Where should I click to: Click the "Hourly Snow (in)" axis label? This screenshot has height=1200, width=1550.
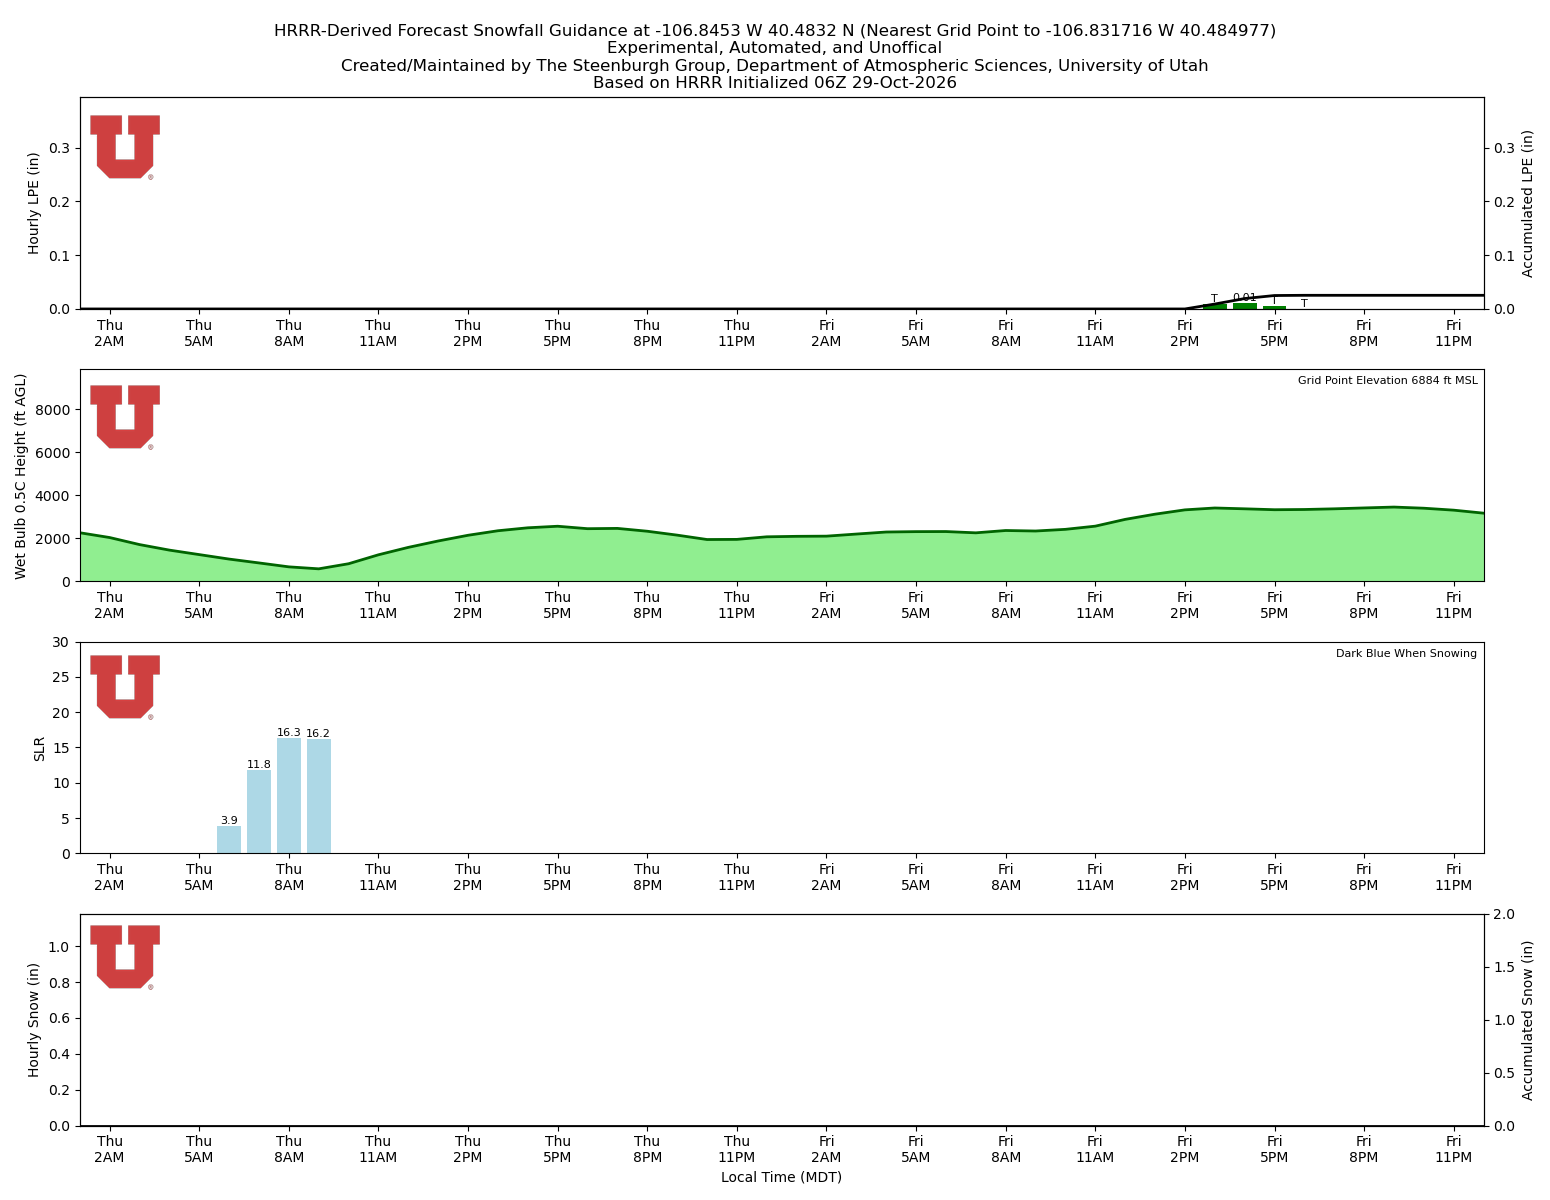pyautogui.click(x=34, y=1020)
